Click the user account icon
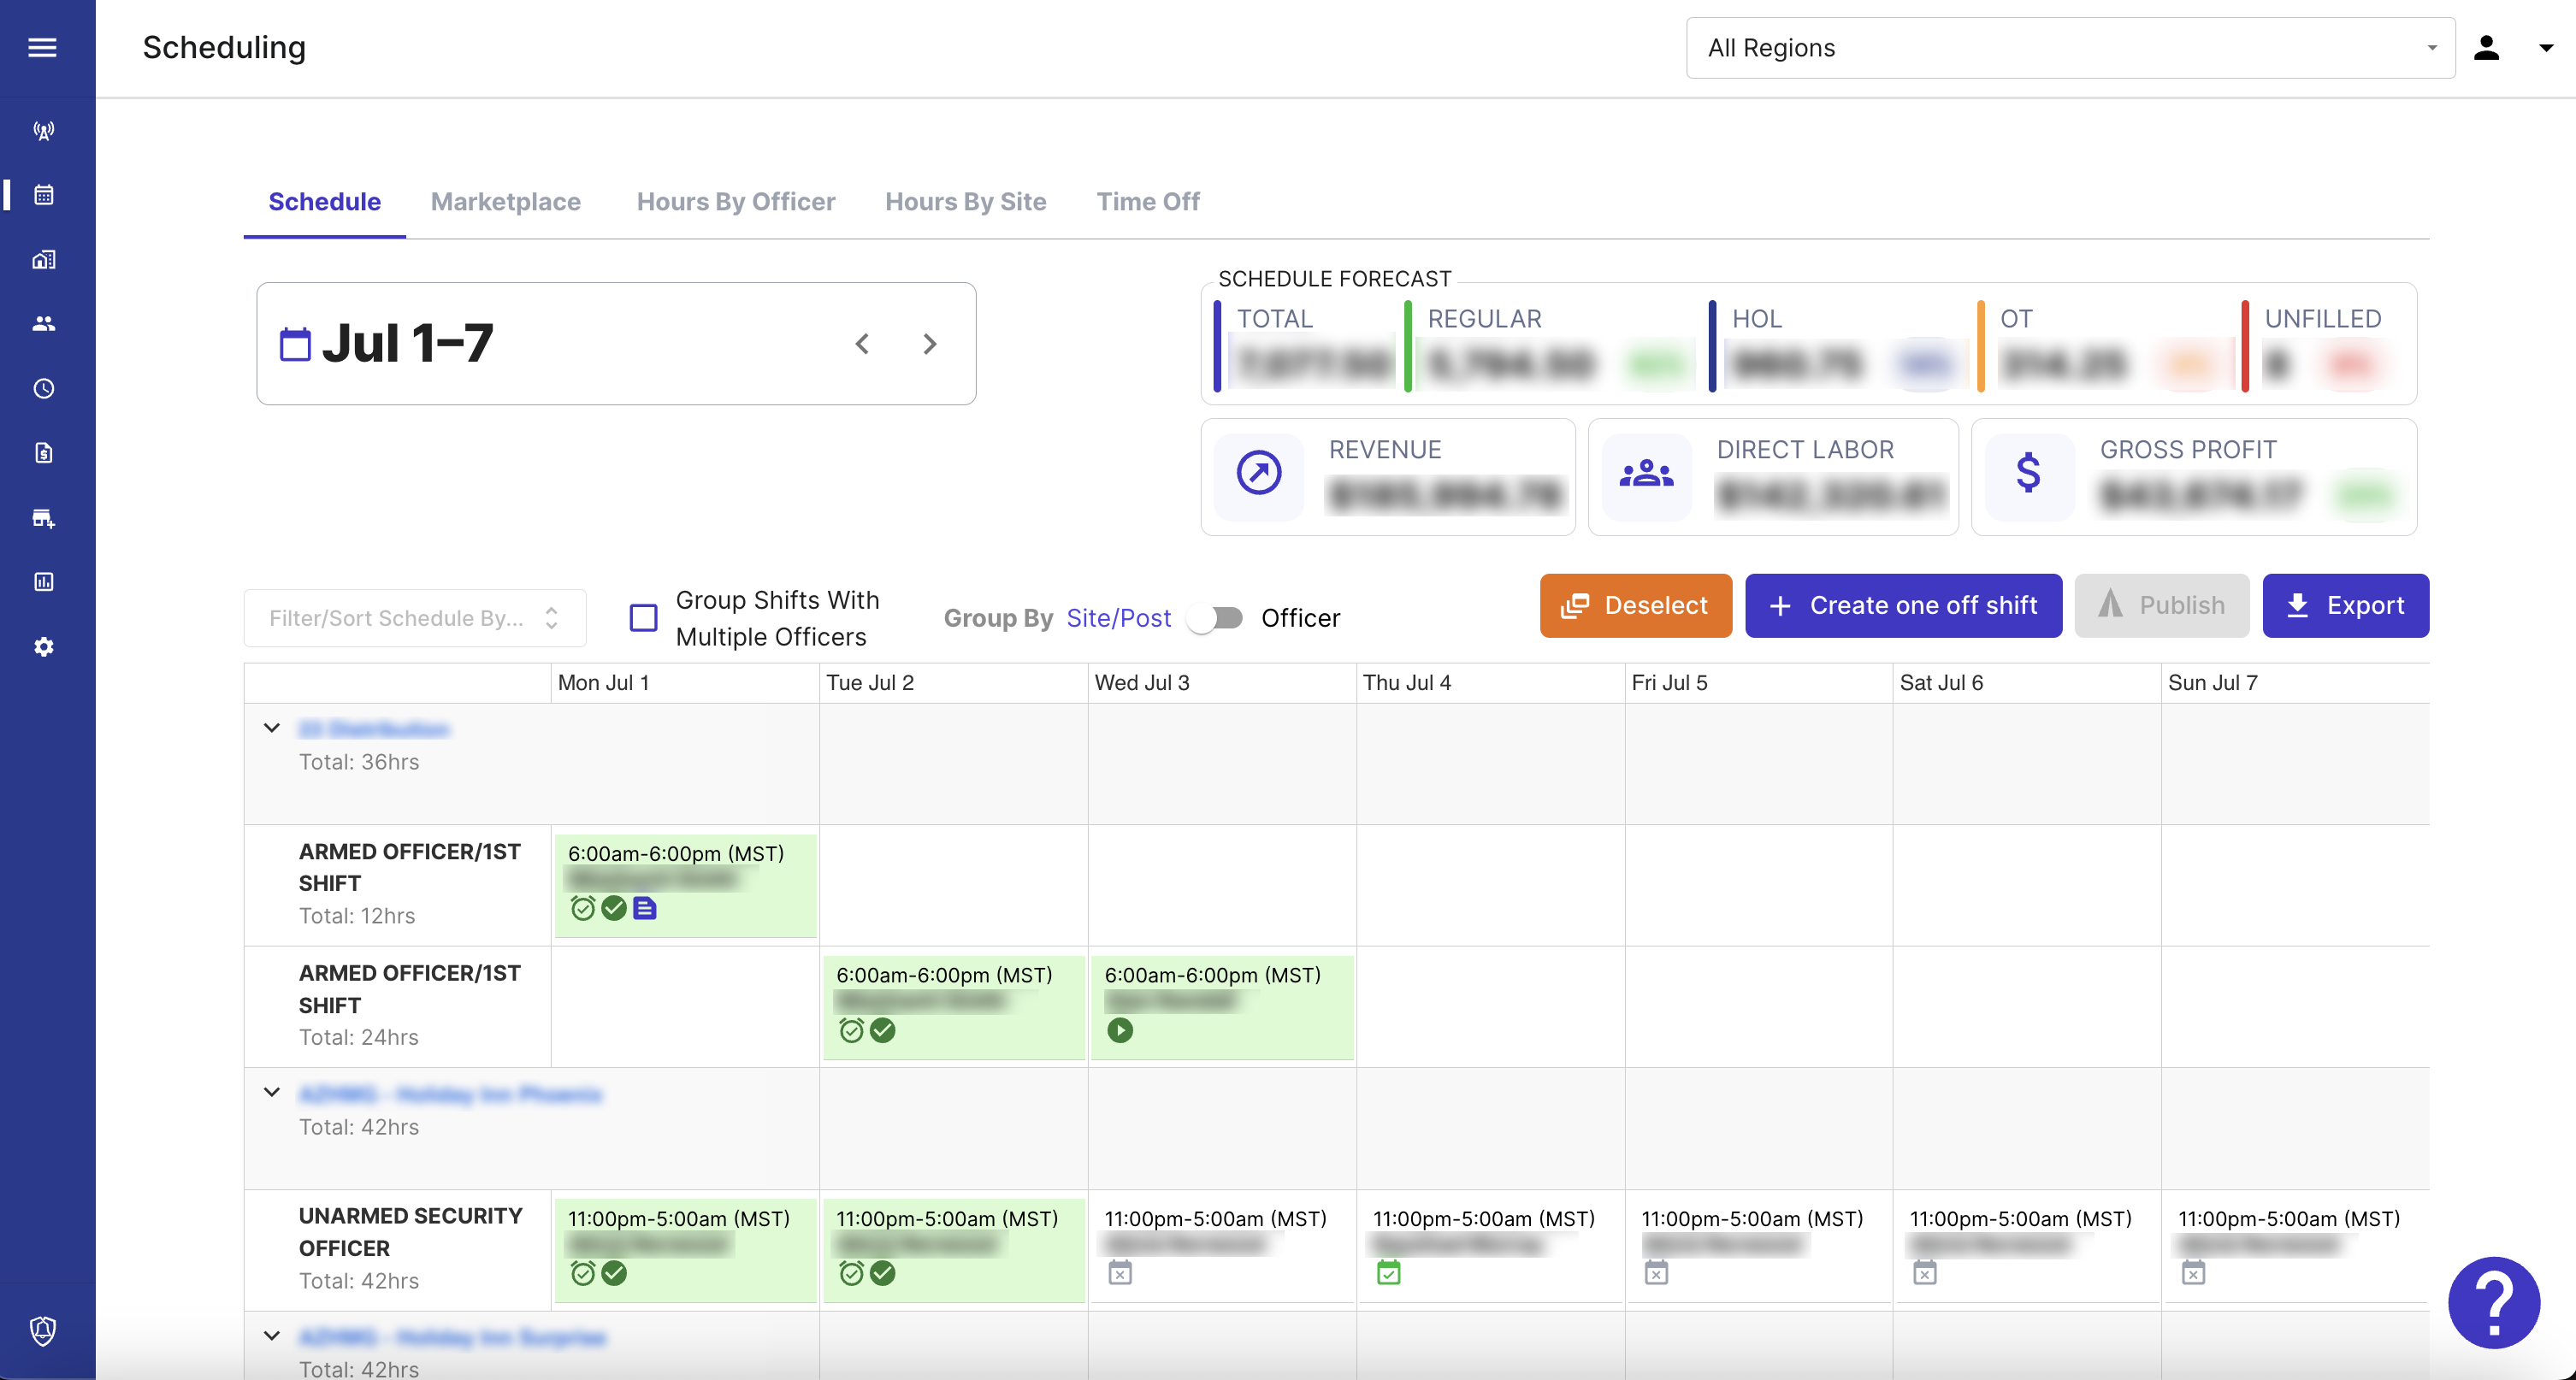This screenshot has width=2576, height=1380. (x=2487, y=47)
